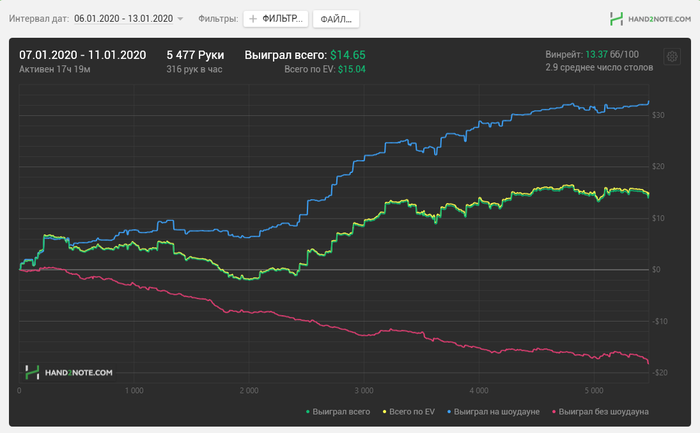Click the 1 000 x-axis label
The width and height of the screenshot is (700, 433).
(x=134, y=391)
